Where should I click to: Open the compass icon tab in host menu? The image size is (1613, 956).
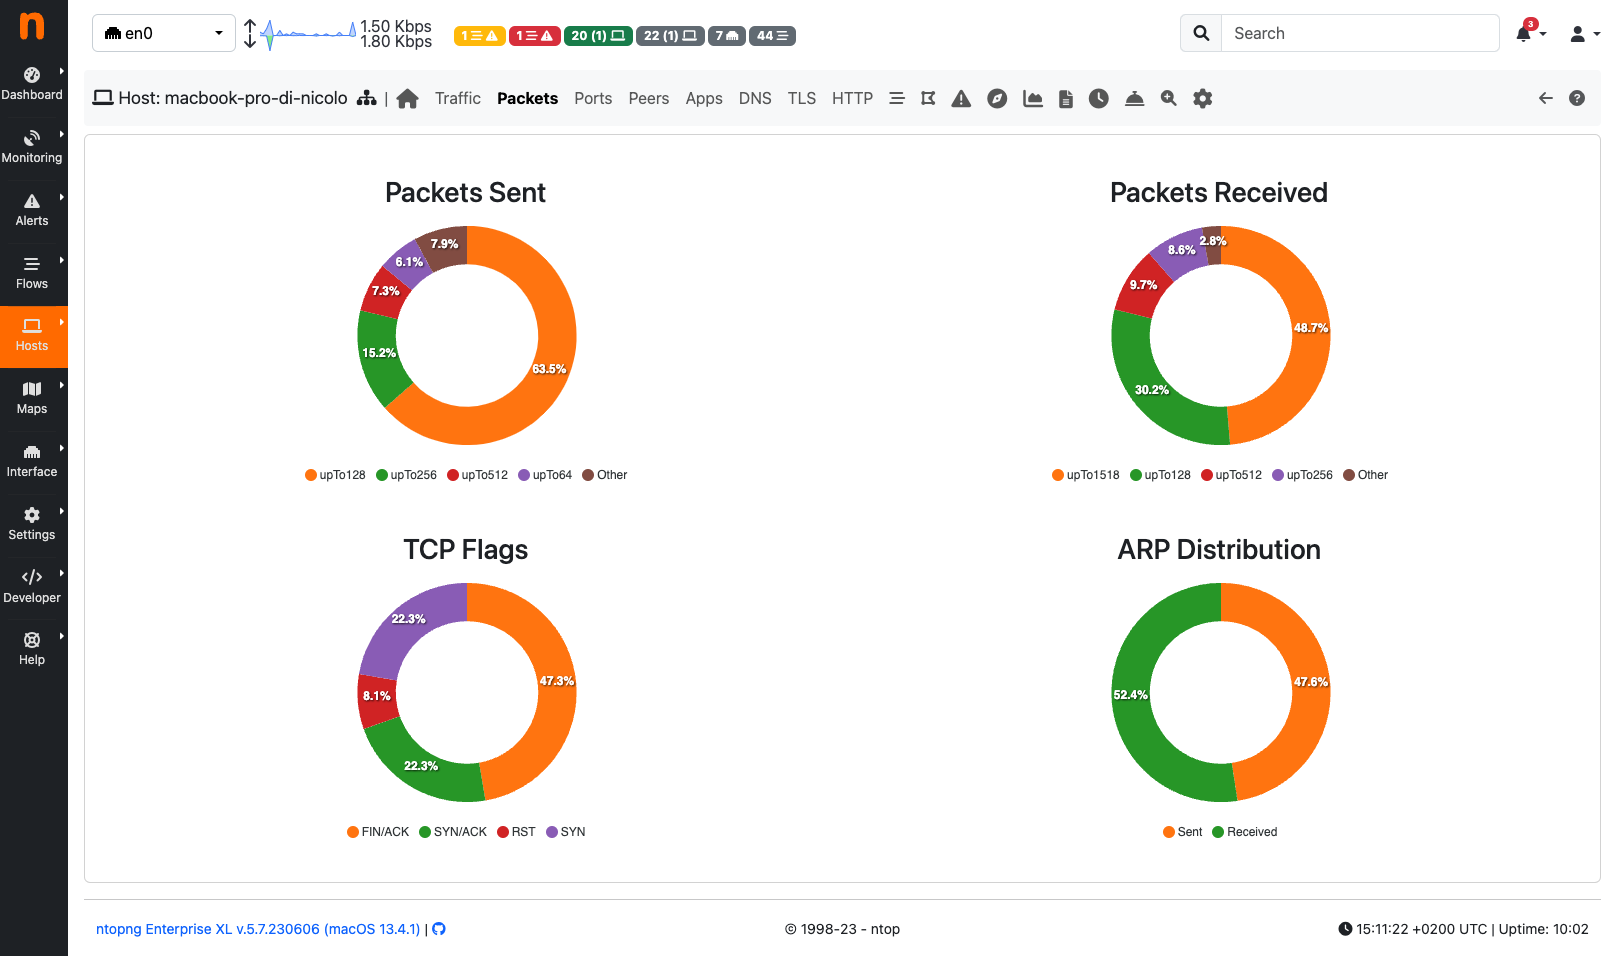[x=997, y=98]
